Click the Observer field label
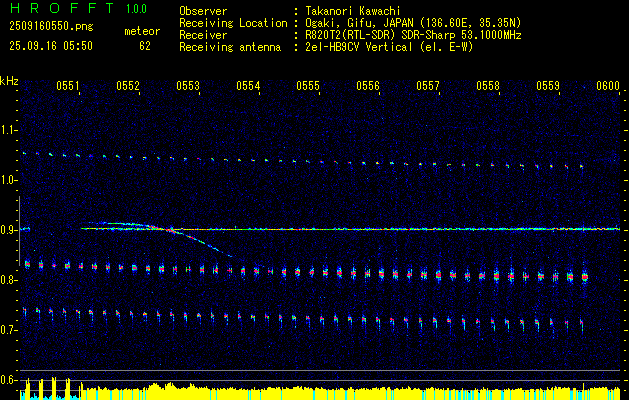 (x=203, y=11)
